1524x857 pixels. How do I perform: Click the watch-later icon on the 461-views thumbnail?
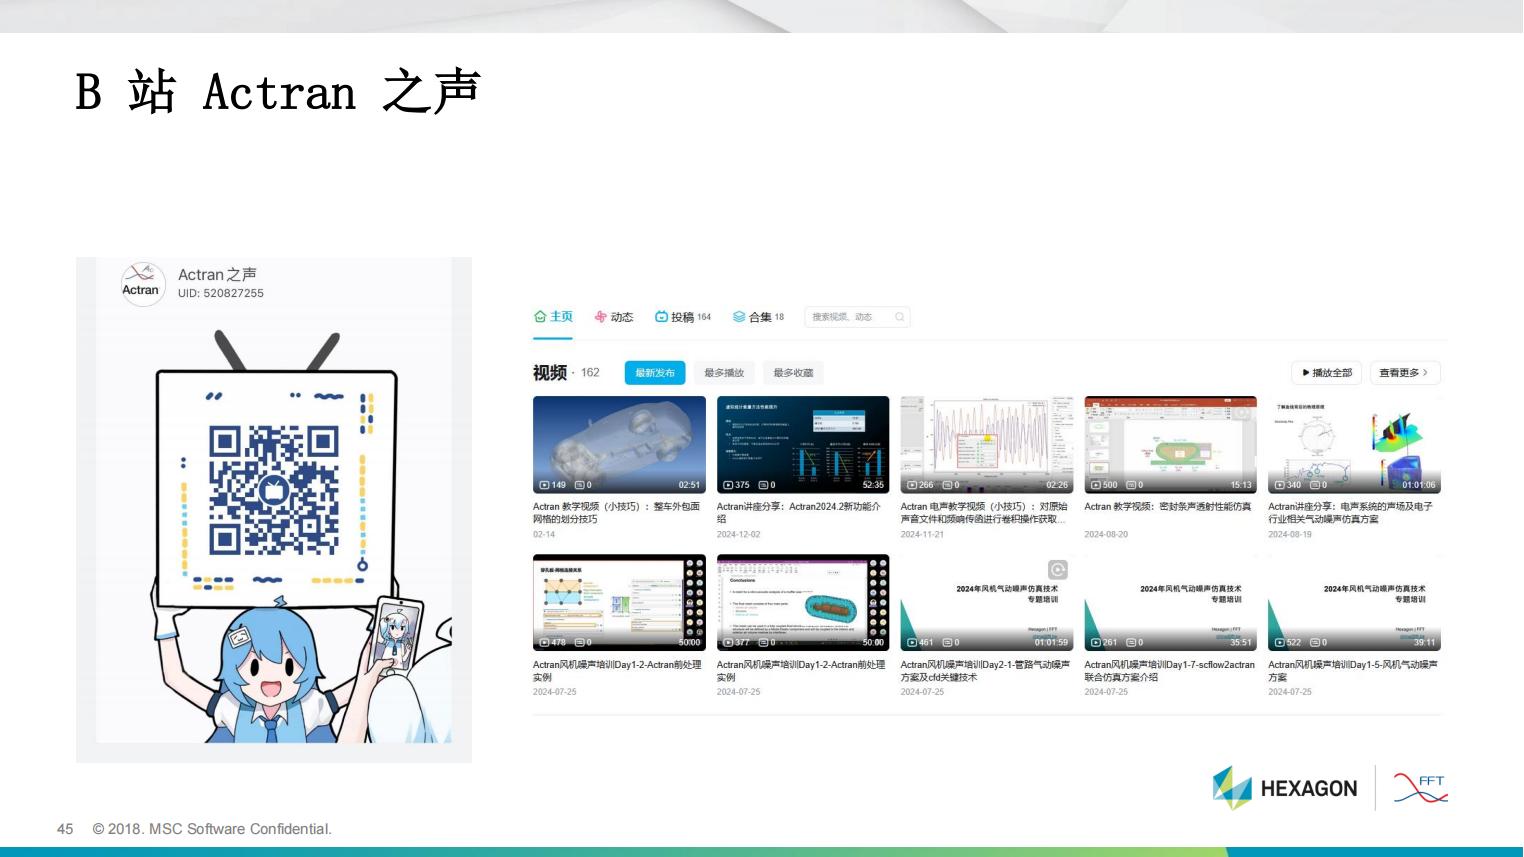point(1057,569)
